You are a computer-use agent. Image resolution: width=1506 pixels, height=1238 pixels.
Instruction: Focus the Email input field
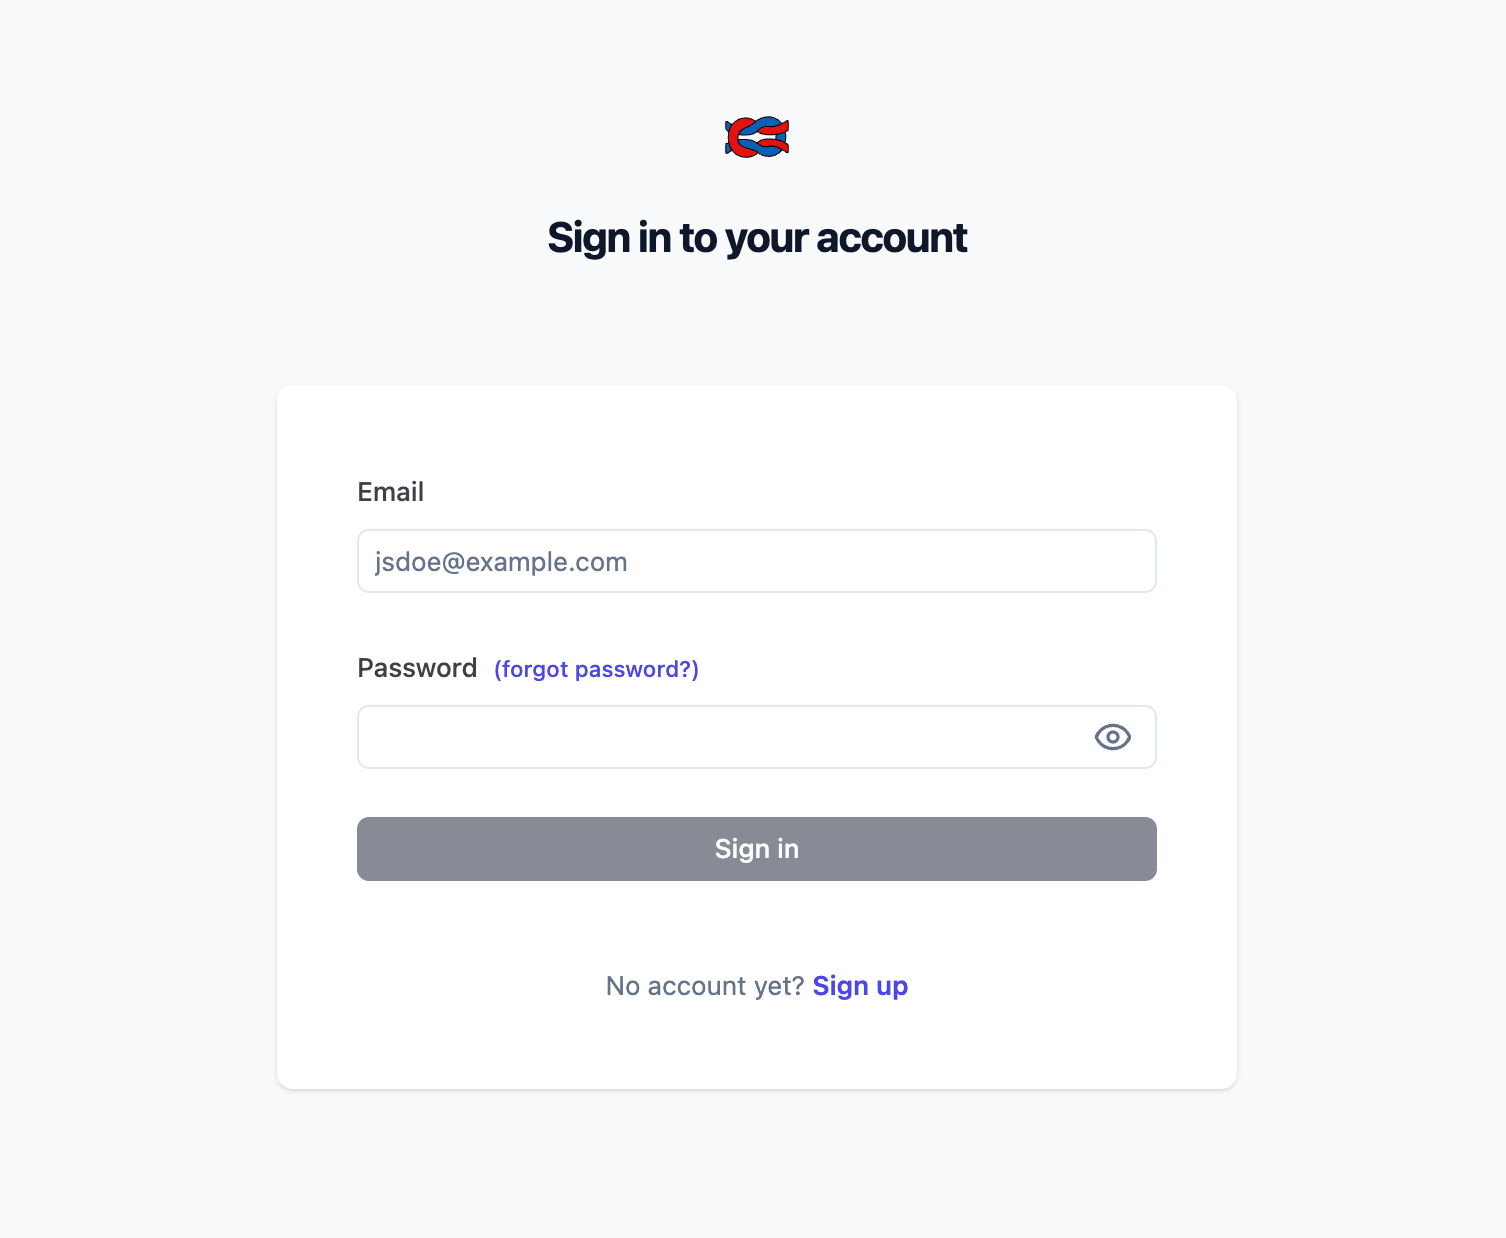coord(757,561)
